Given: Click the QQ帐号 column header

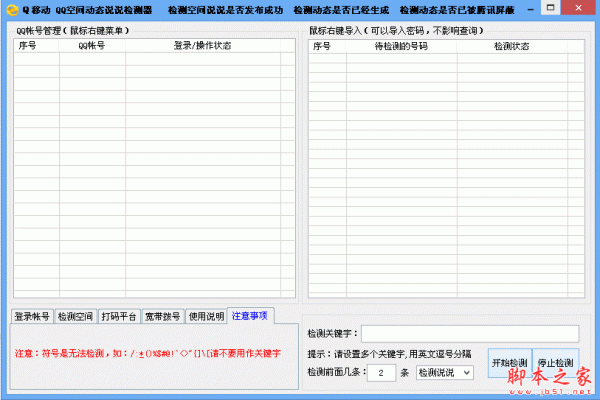Looking at the screenshot, I should point(92,46).
